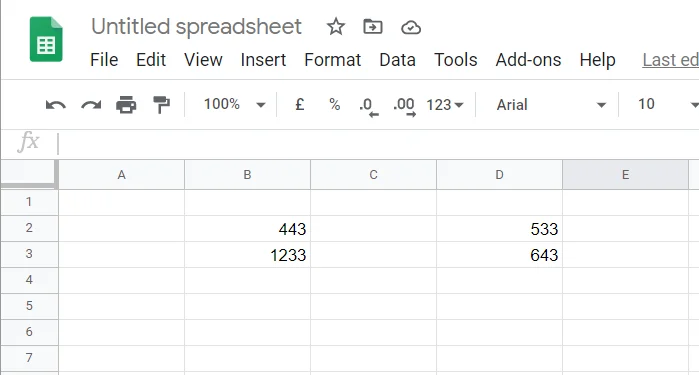The image size is (699, 375).
Task: Print the spreadsheet using printer icon
Action: (126, 105)
